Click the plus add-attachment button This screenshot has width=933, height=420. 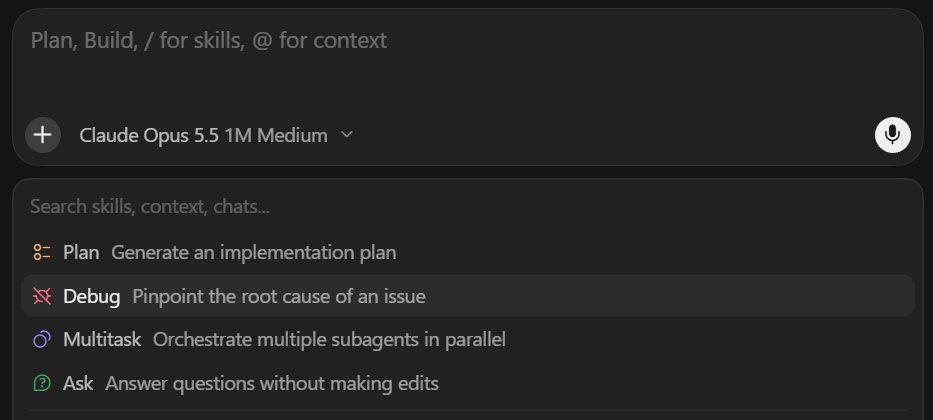coord(43,135)
